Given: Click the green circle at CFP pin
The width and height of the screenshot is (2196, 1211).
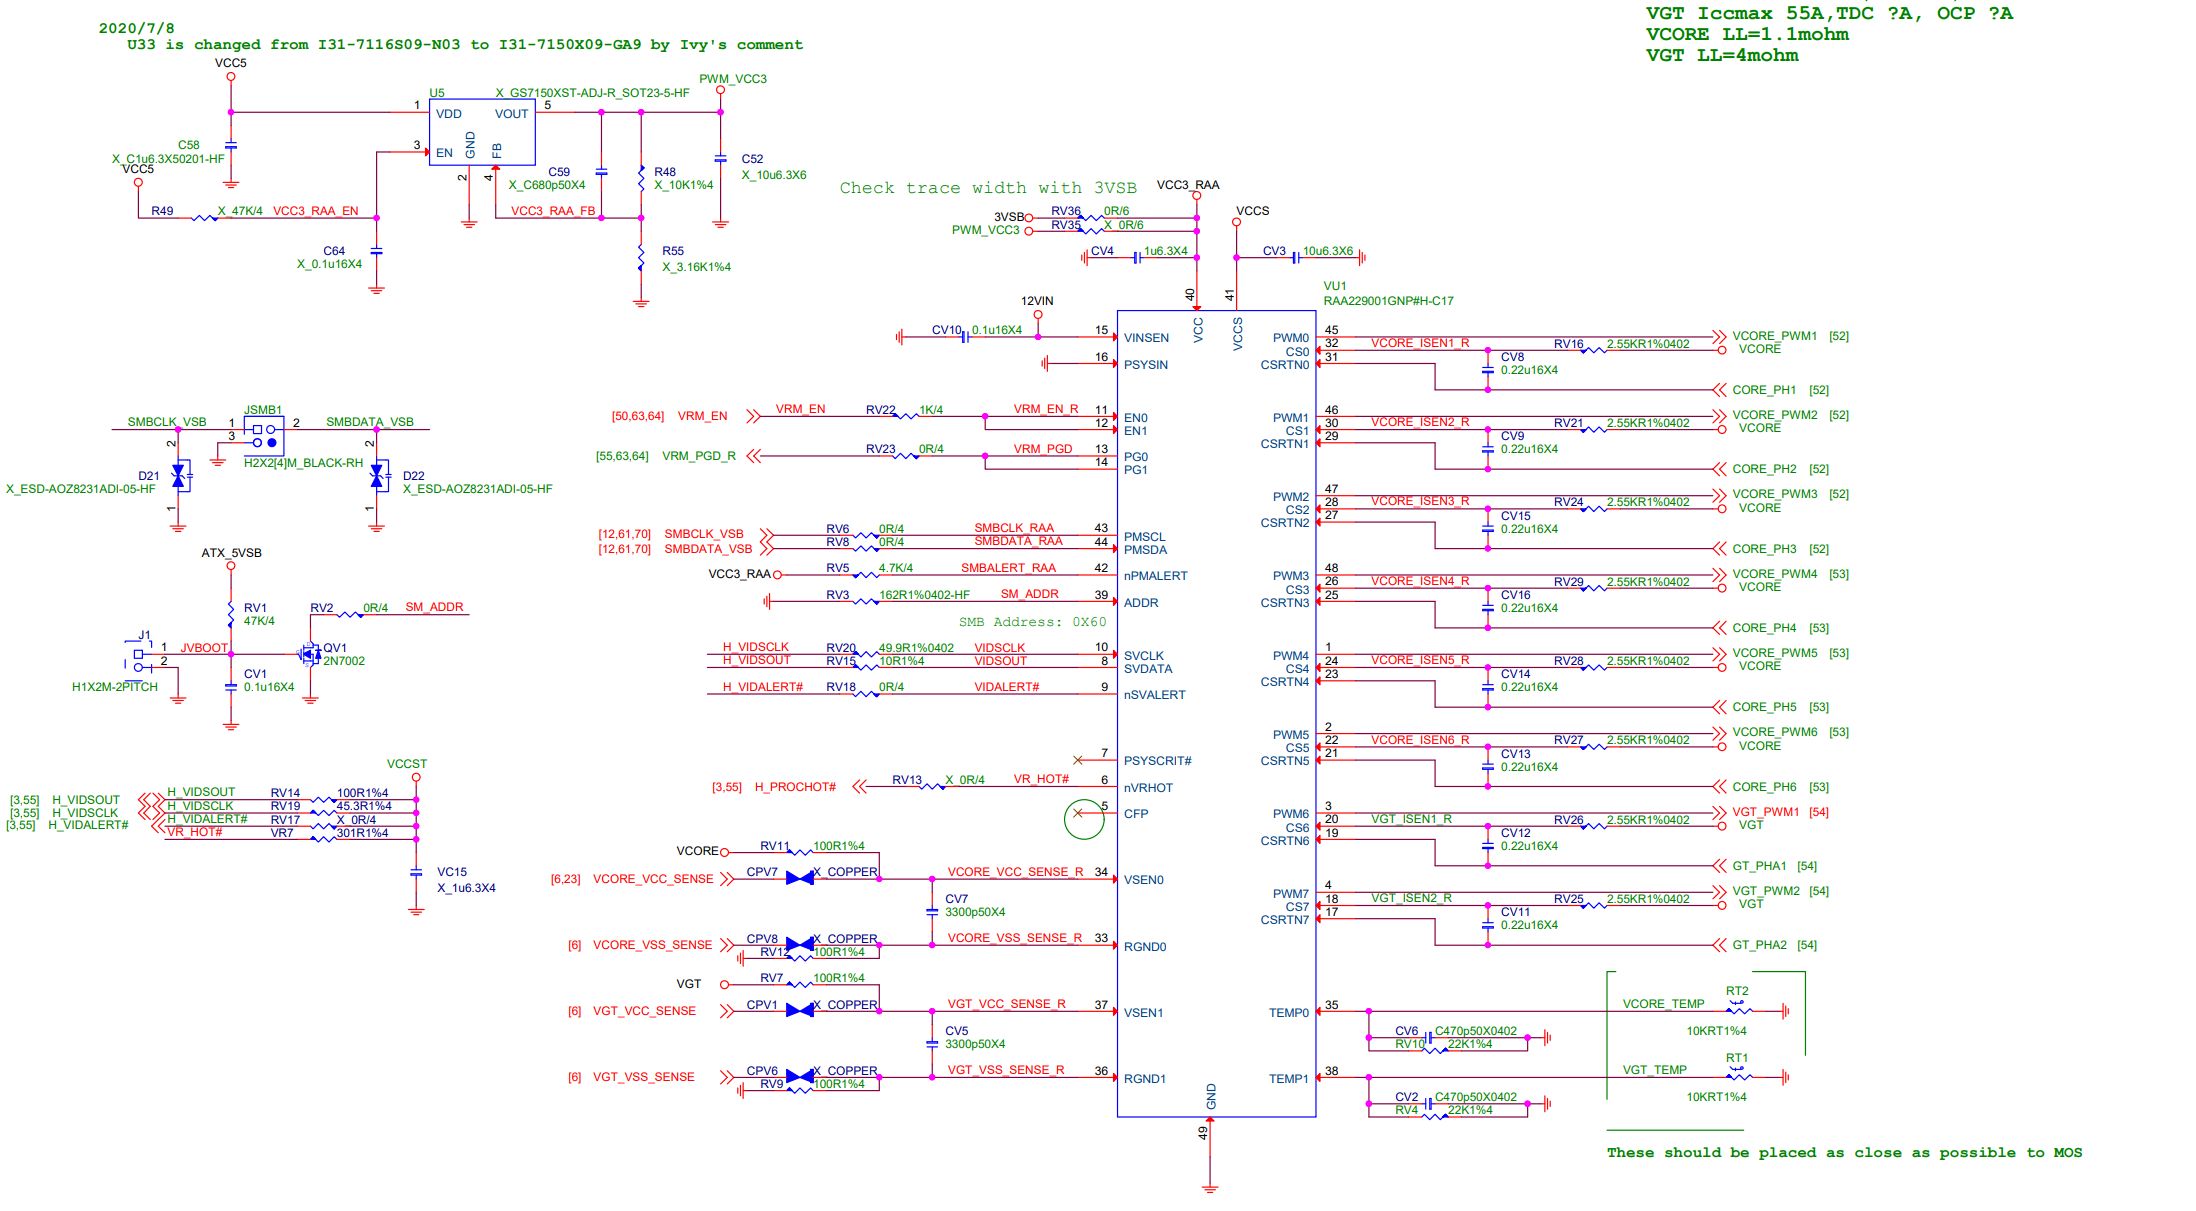Looking at the screenshot, I should tap(1083, 818).
